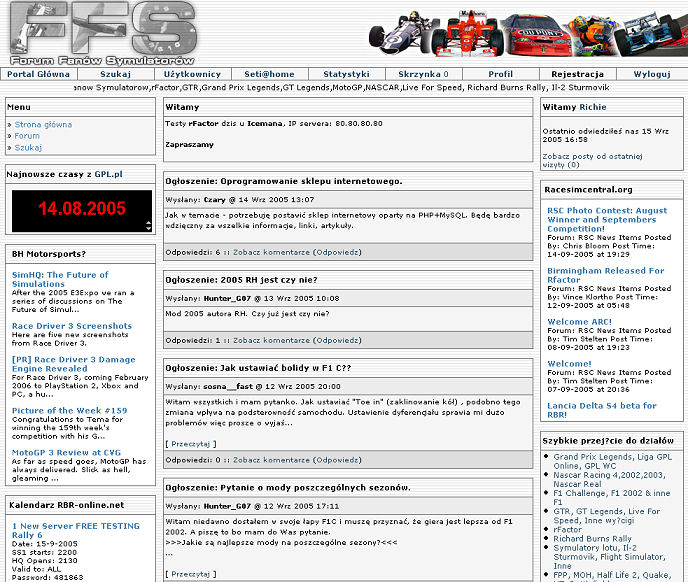Screen dimensions: 688x582
Task: Go to F1 Challenge, F1 2002 section
Action: (611, 498)
